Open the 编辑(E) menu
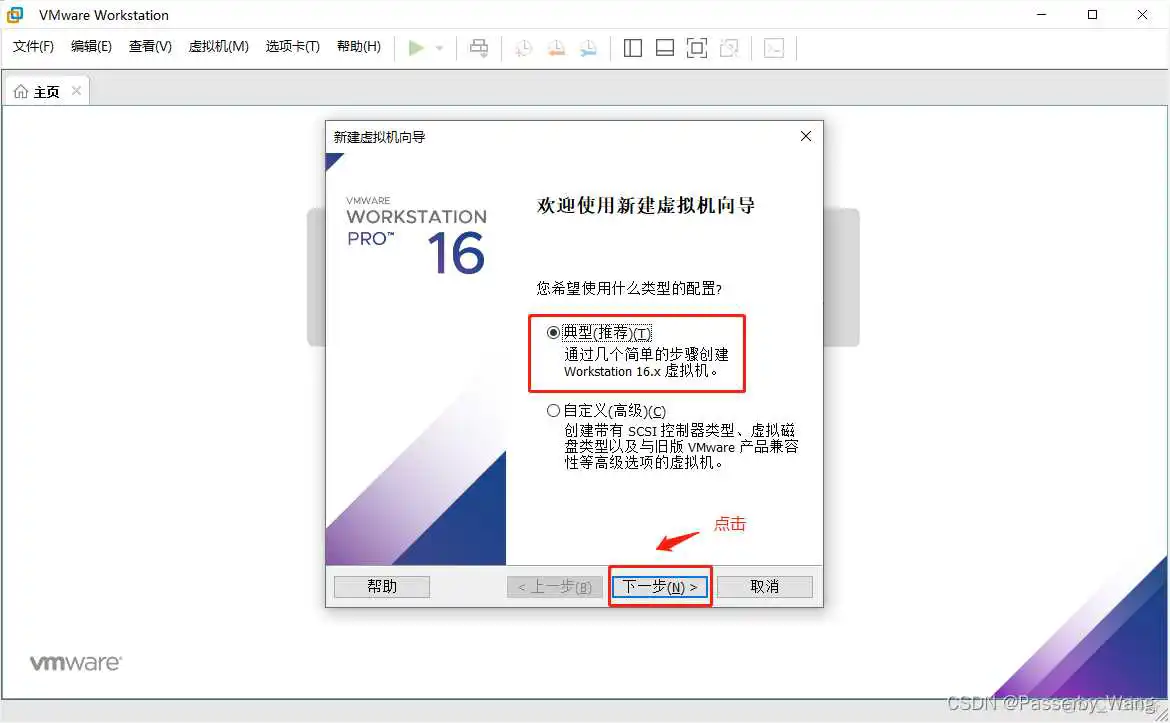The width and height of the screenshot is (1170, 723). [91, 46]
